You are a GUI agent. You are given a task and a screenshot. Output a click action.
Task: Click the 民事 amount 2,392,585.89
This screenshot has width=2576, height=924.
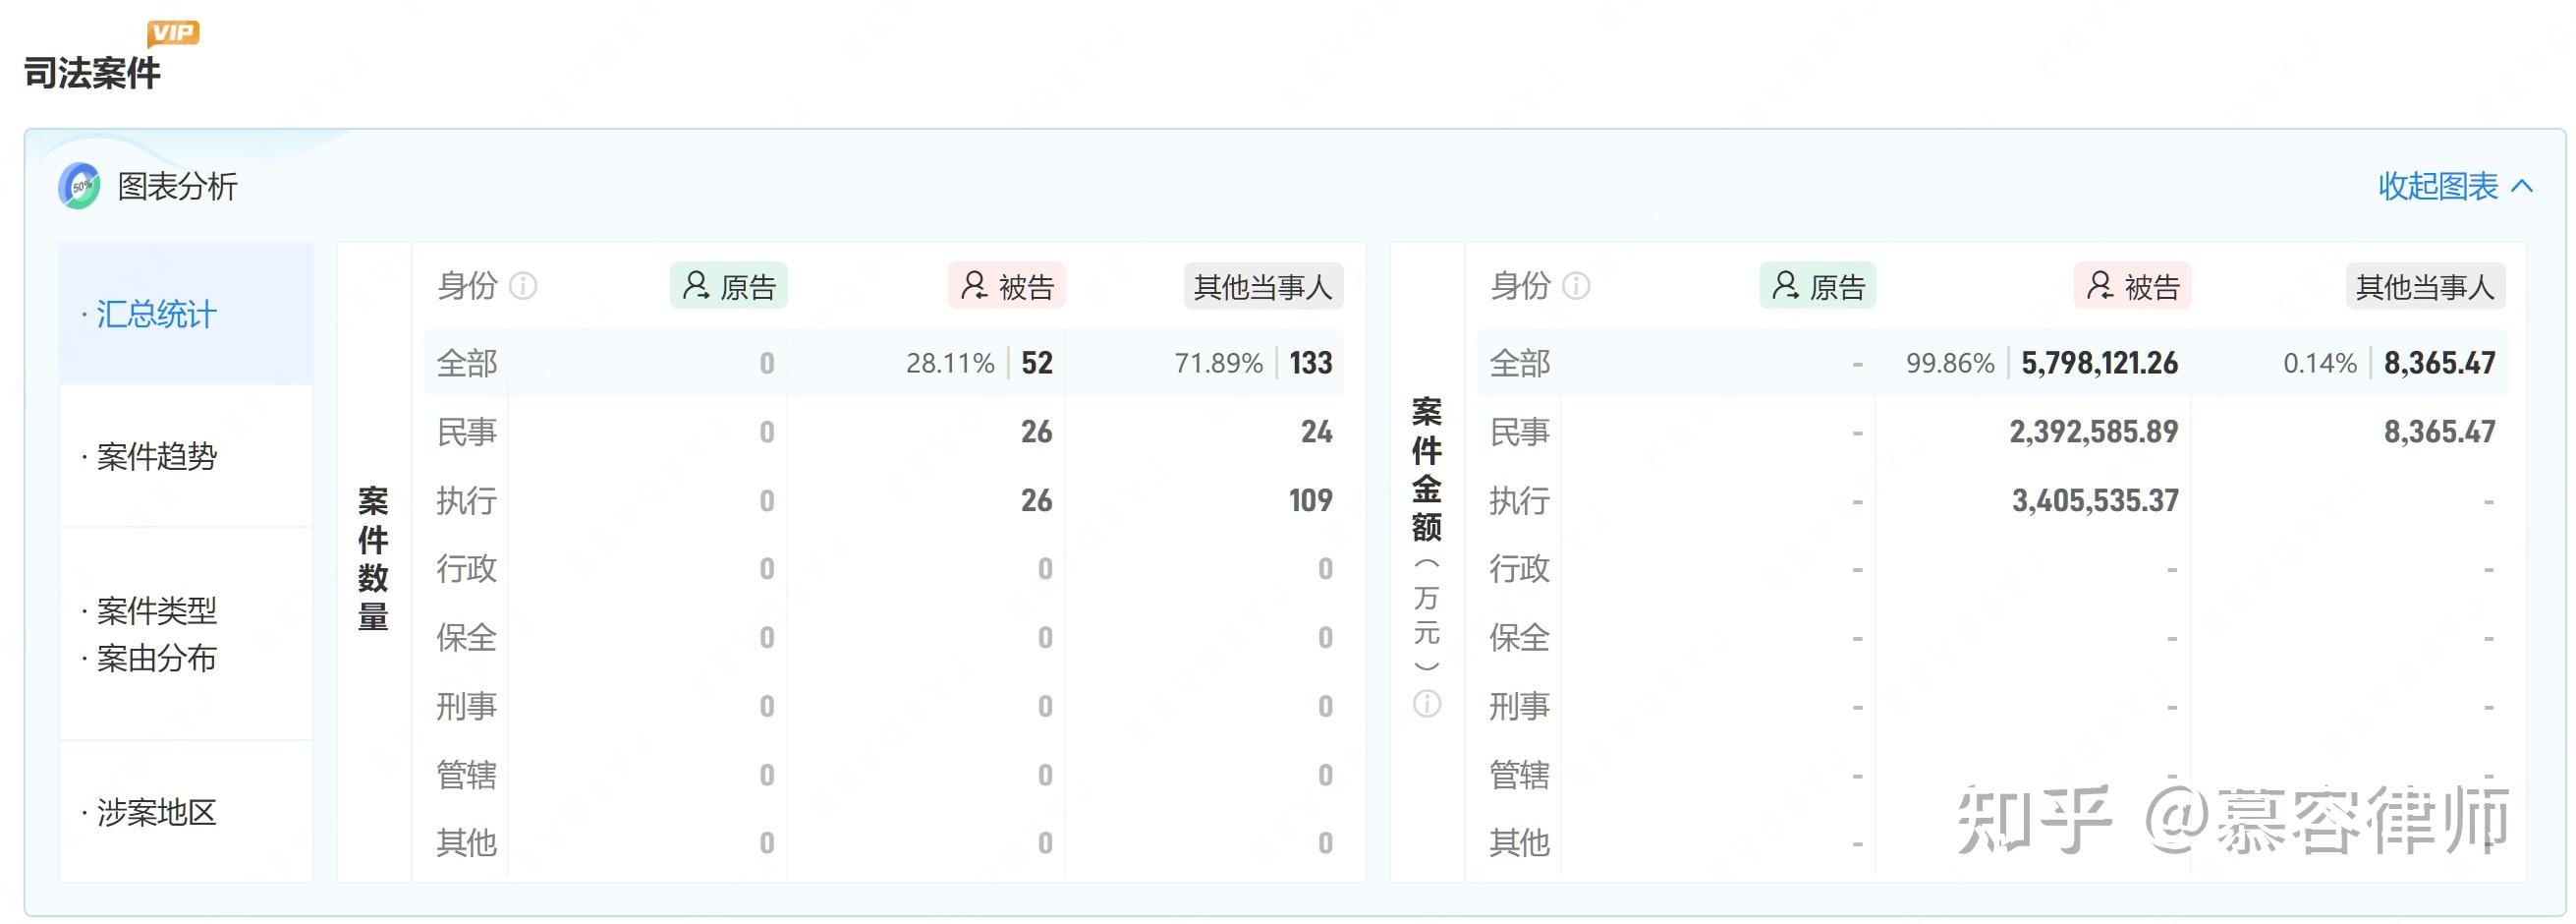pyautogui.click(x=2094, y=432)
